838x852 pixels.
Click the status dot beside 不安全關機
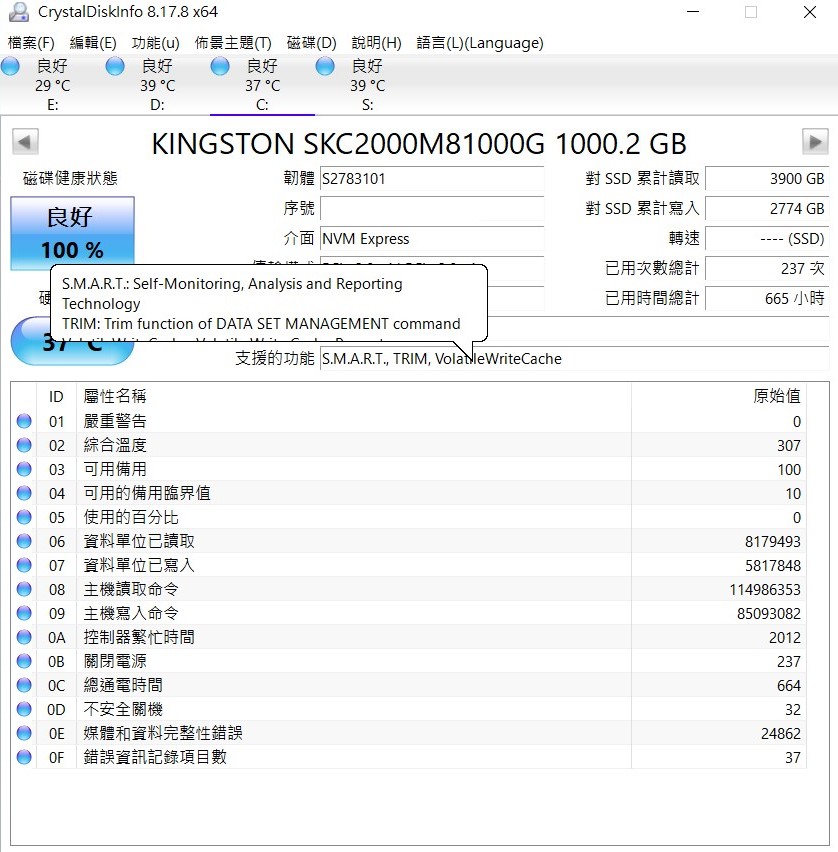tap(22, 709)
